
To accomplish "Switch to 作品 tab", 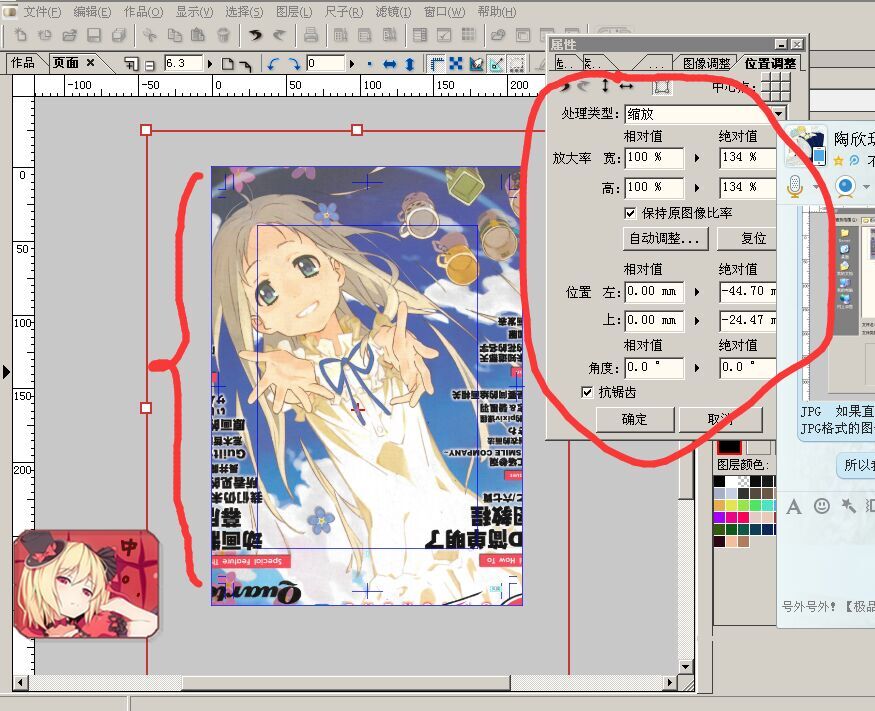I will click(23, 63).
